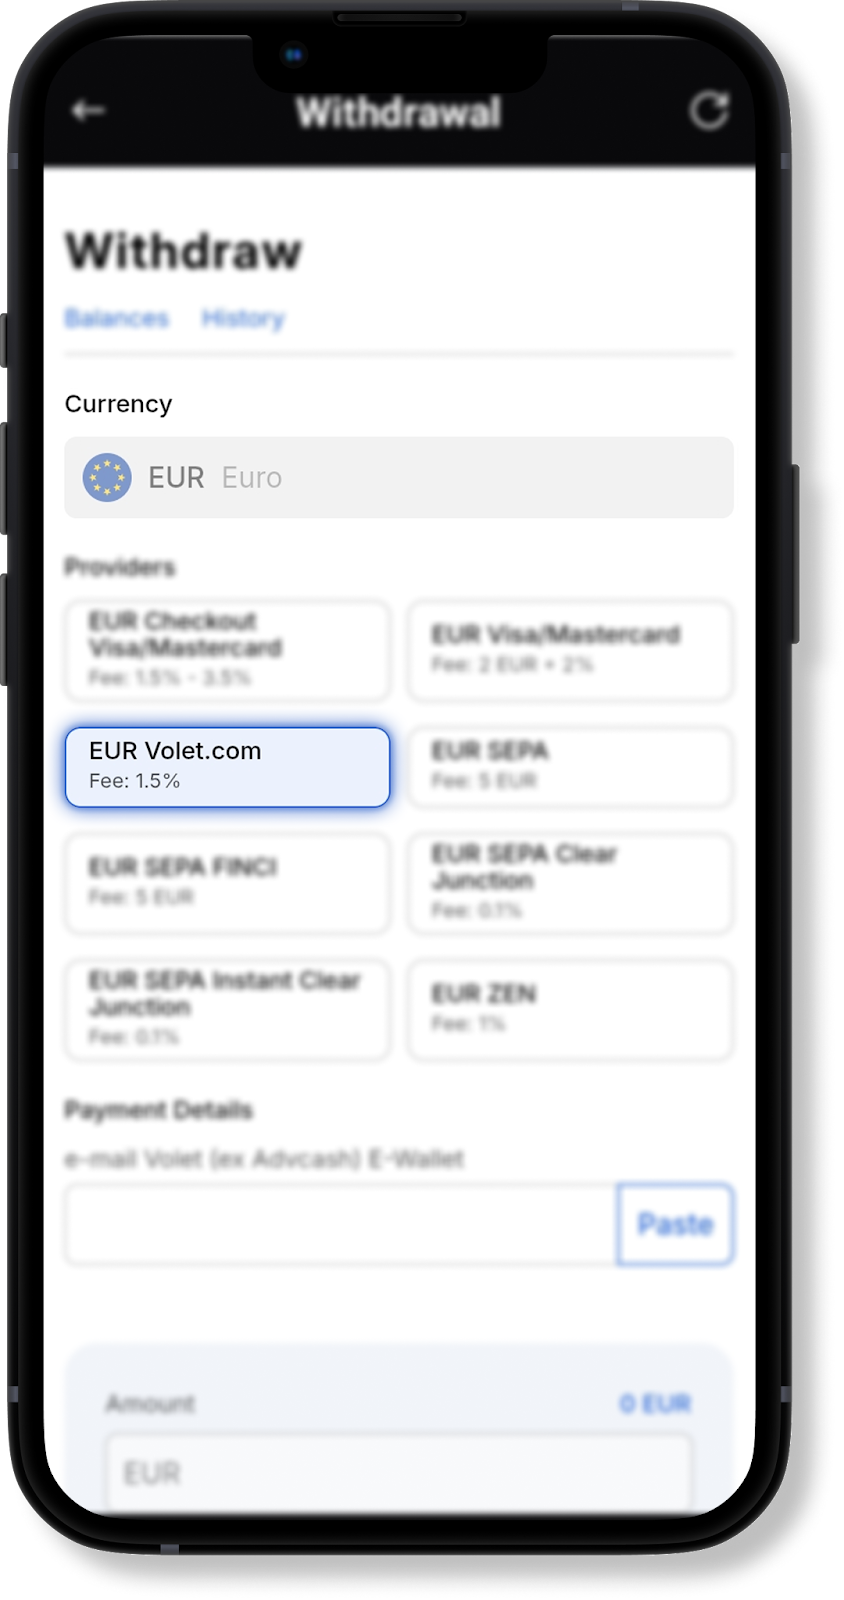The image size is (844, 1600).
Task: Open the History link
Action: click(243, 318)
